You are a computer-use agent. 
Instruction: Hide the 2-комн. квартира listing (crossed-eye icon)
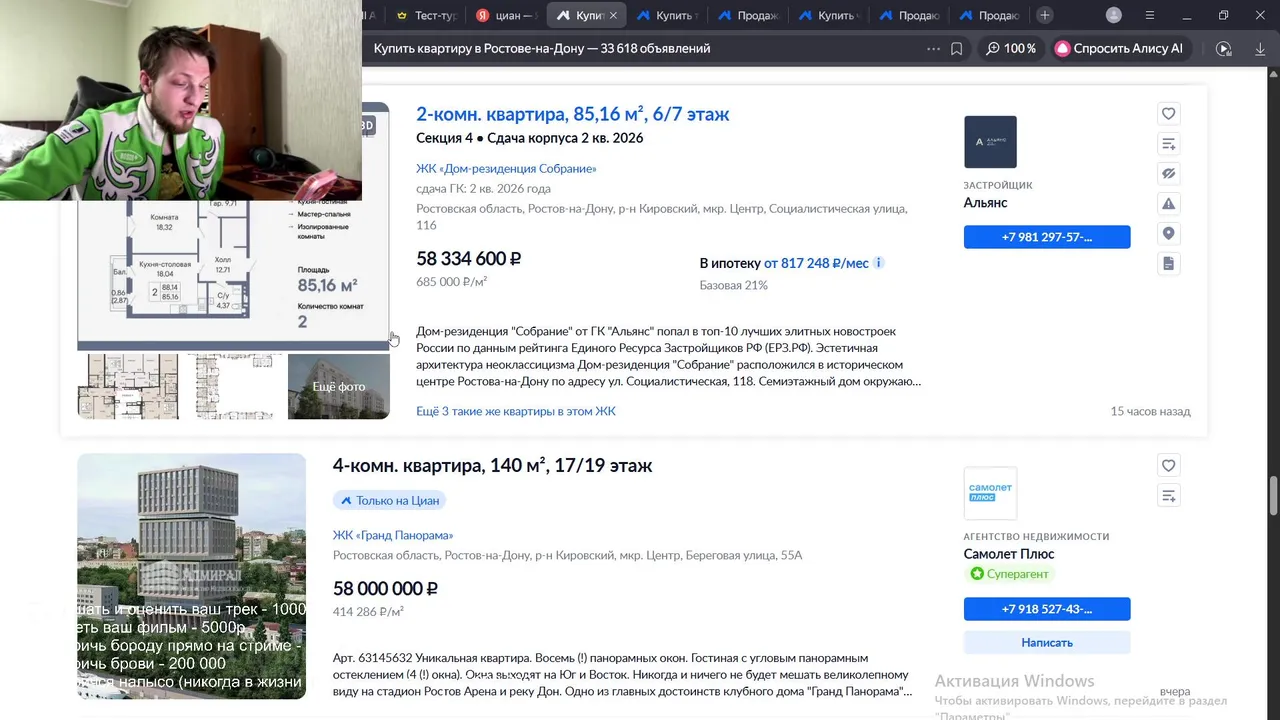[1168, 174]
